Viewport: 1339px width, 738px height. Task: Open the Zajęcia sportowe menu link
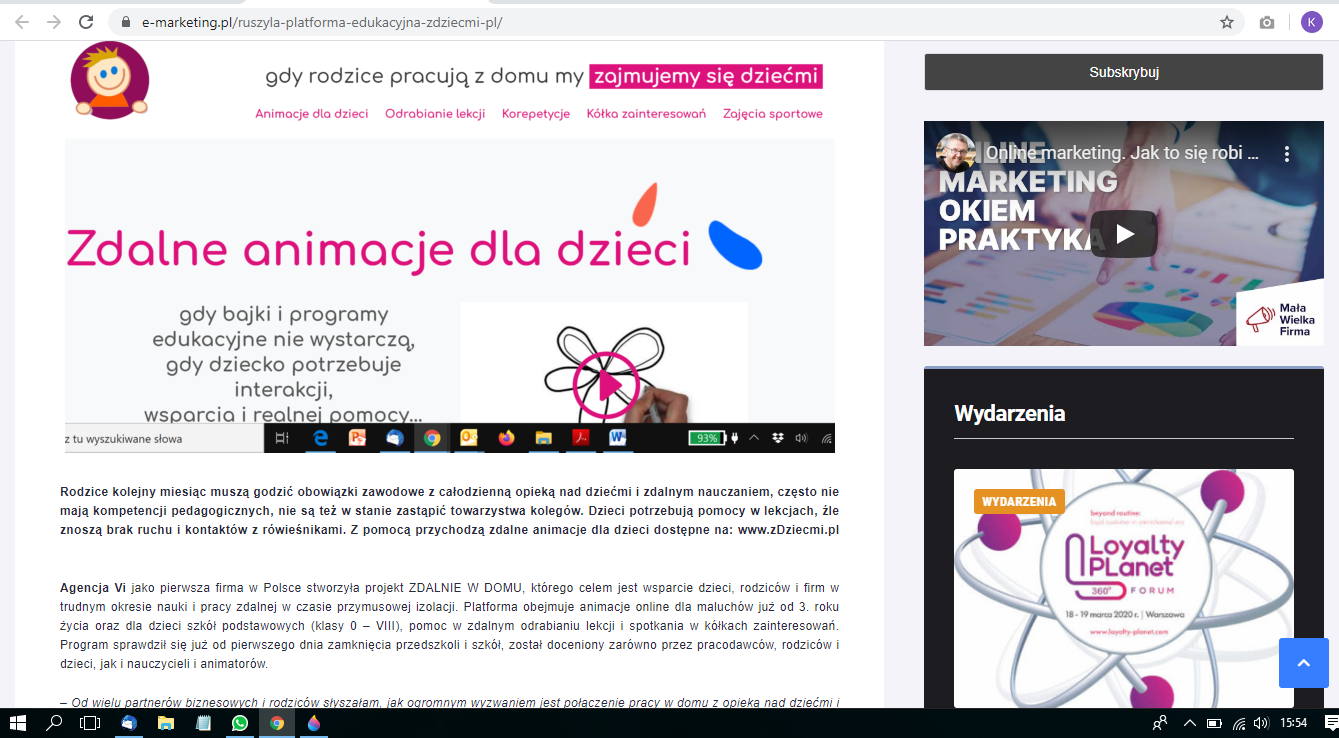pos(772,114)
